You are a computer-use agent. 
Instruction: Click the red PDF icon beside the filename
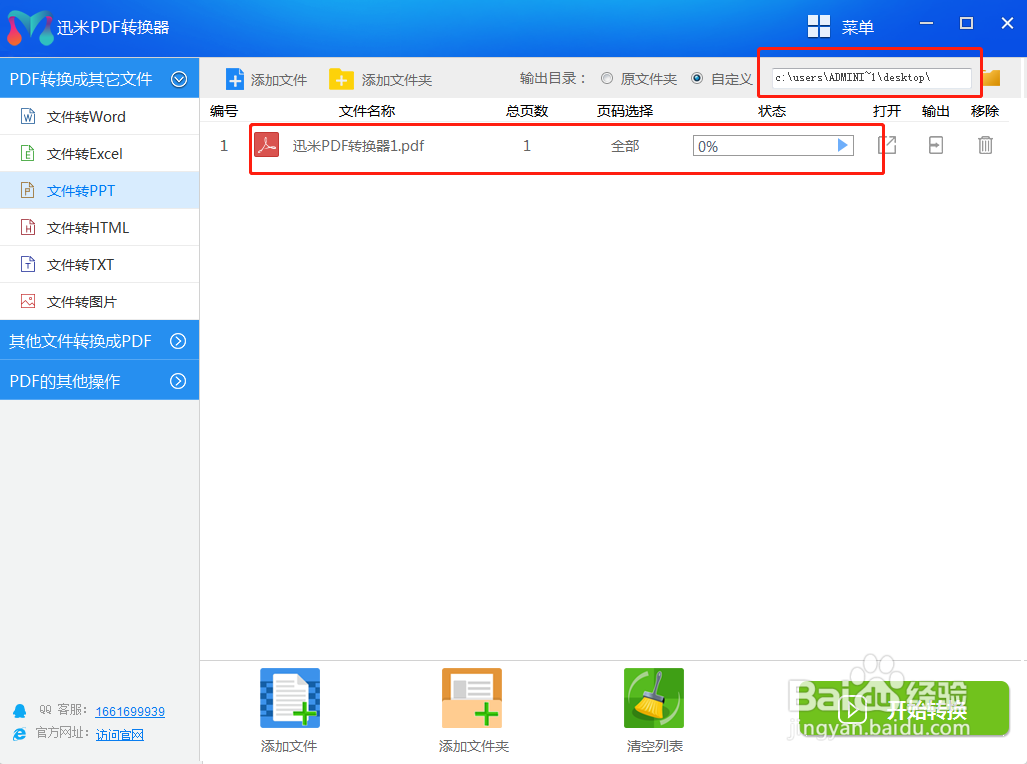click(266, 145)
